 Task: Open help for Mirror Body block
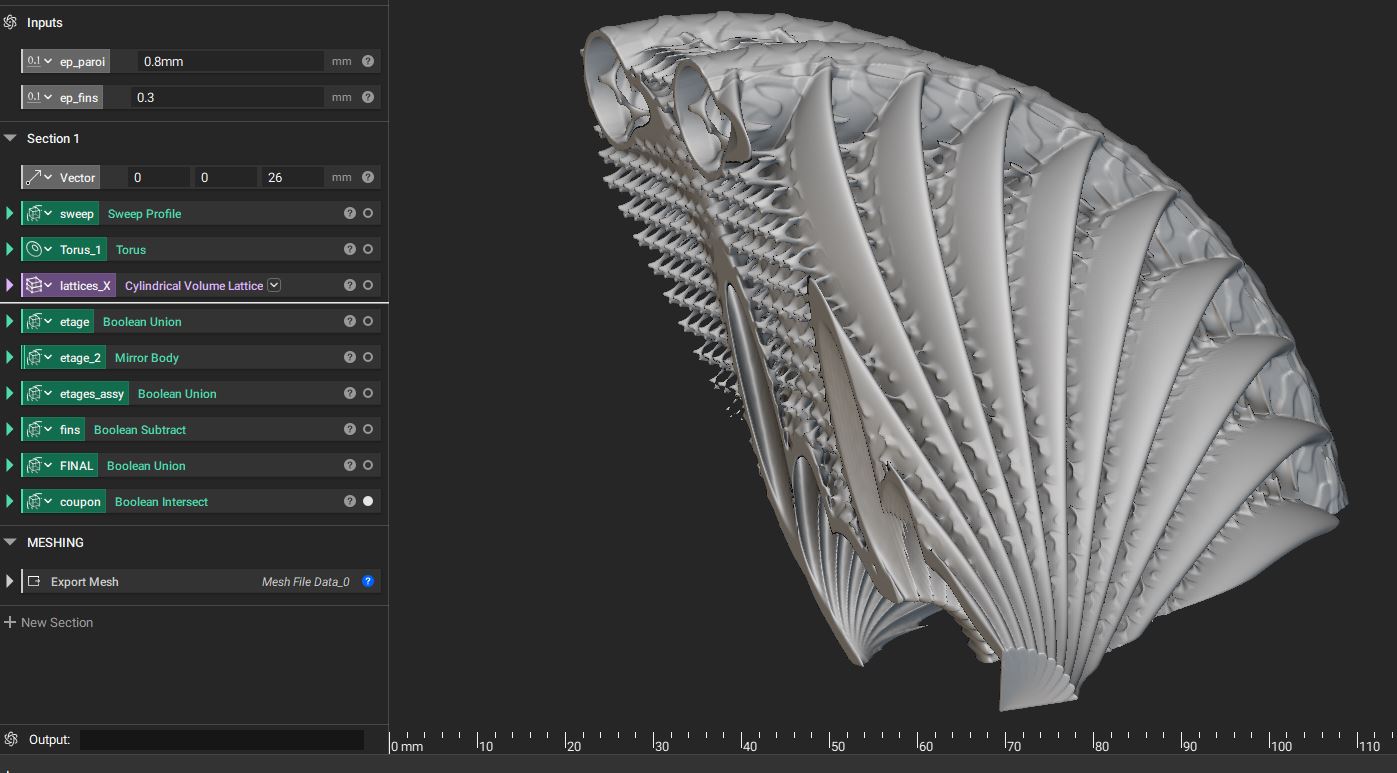click(x=350, y=357)
